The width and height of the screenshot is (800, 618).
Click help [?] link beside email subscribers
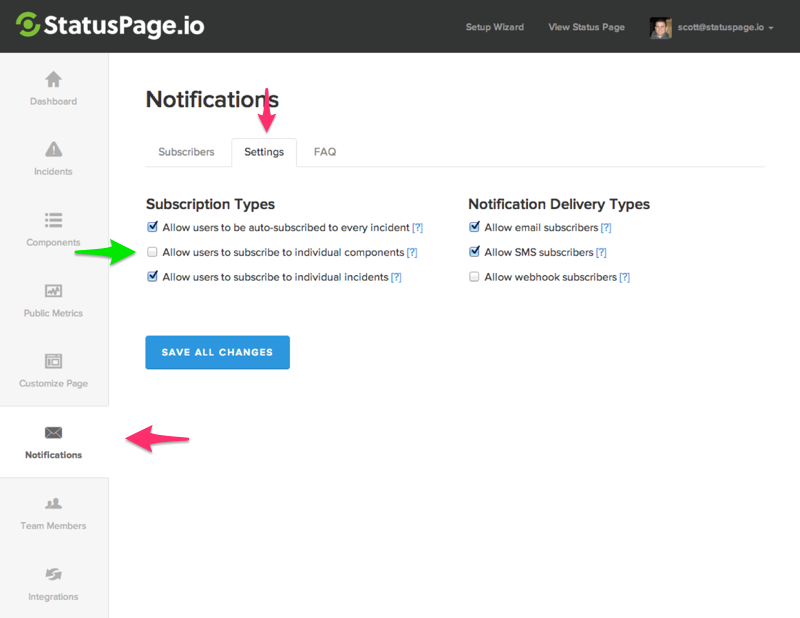tap(606, 228)
